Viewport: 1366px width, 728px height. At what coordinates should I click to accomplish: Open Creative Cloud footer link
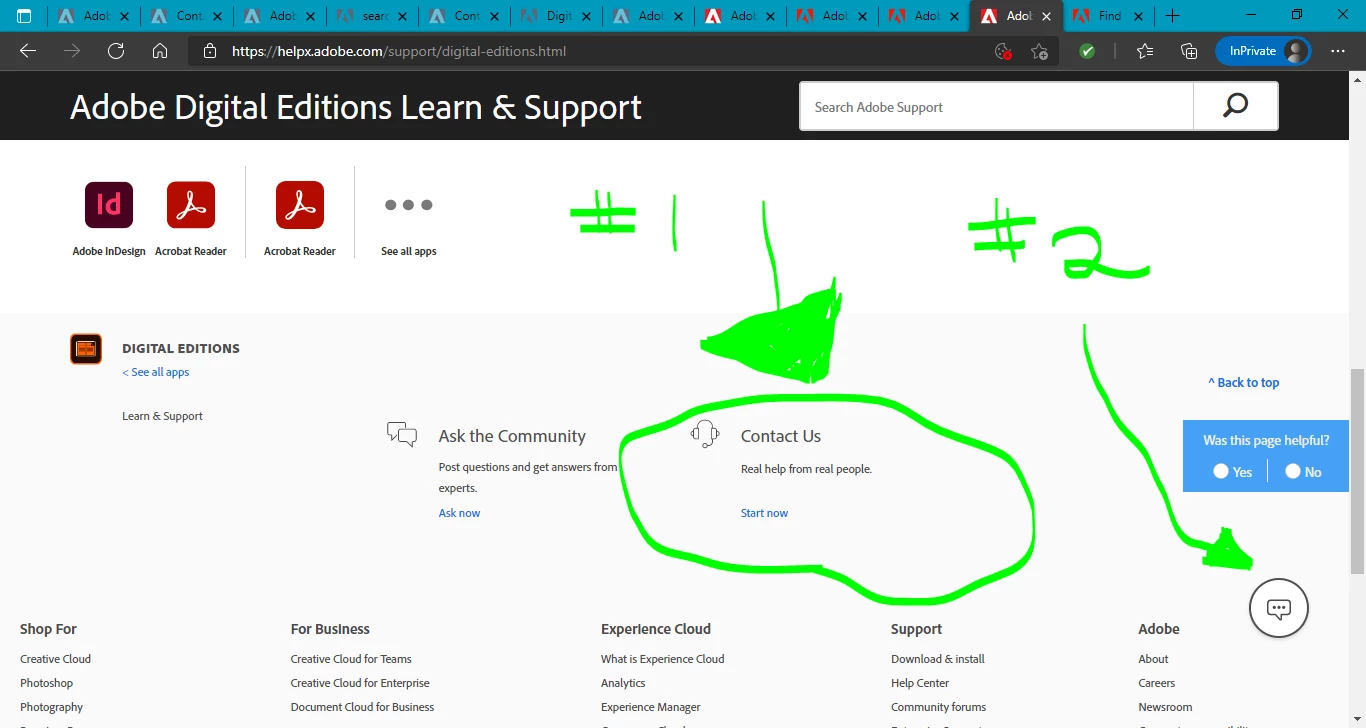click(55, 659)
